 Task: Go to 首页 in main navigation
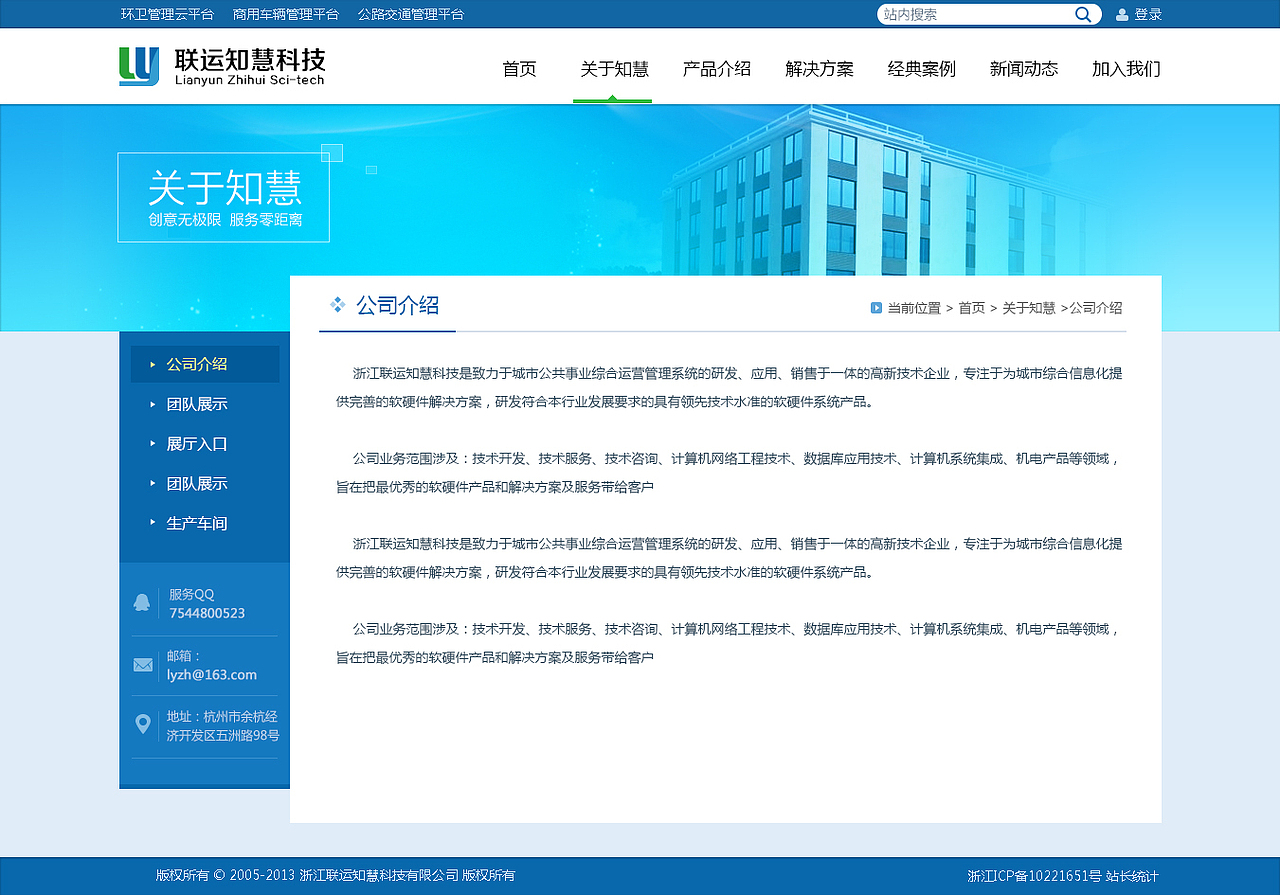pyautogui.click(x=519, y=69)
